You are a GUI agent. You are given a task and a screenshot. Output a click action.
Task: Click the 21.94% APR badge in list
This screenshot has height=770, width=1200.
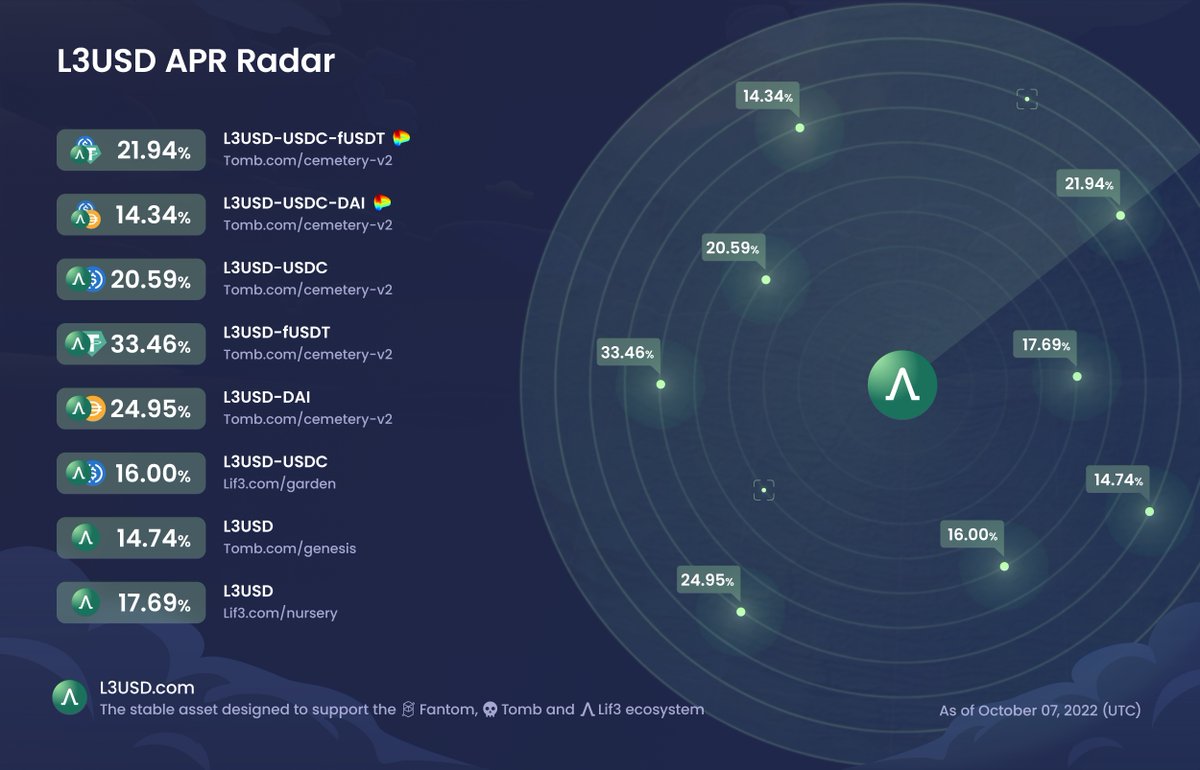131,151
